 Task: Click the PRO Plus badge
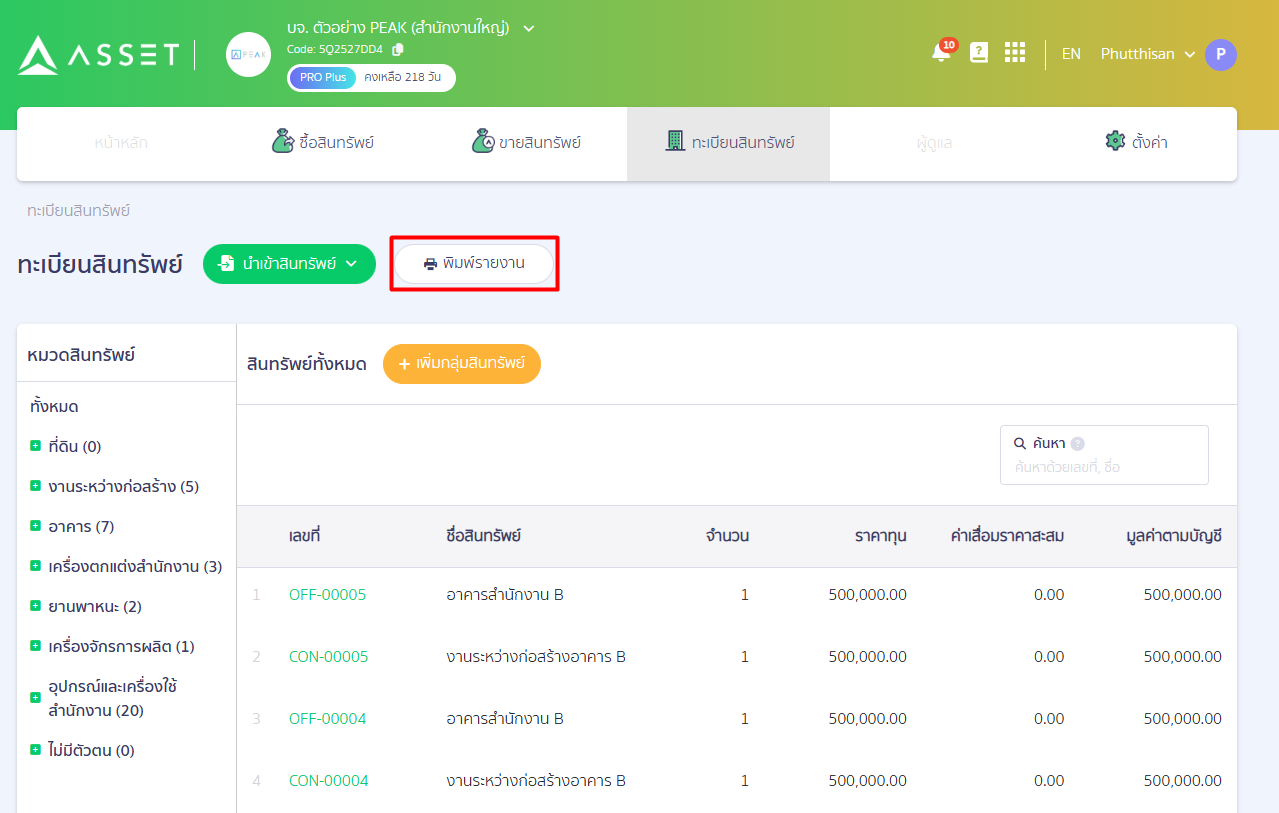tap(322, 77)
